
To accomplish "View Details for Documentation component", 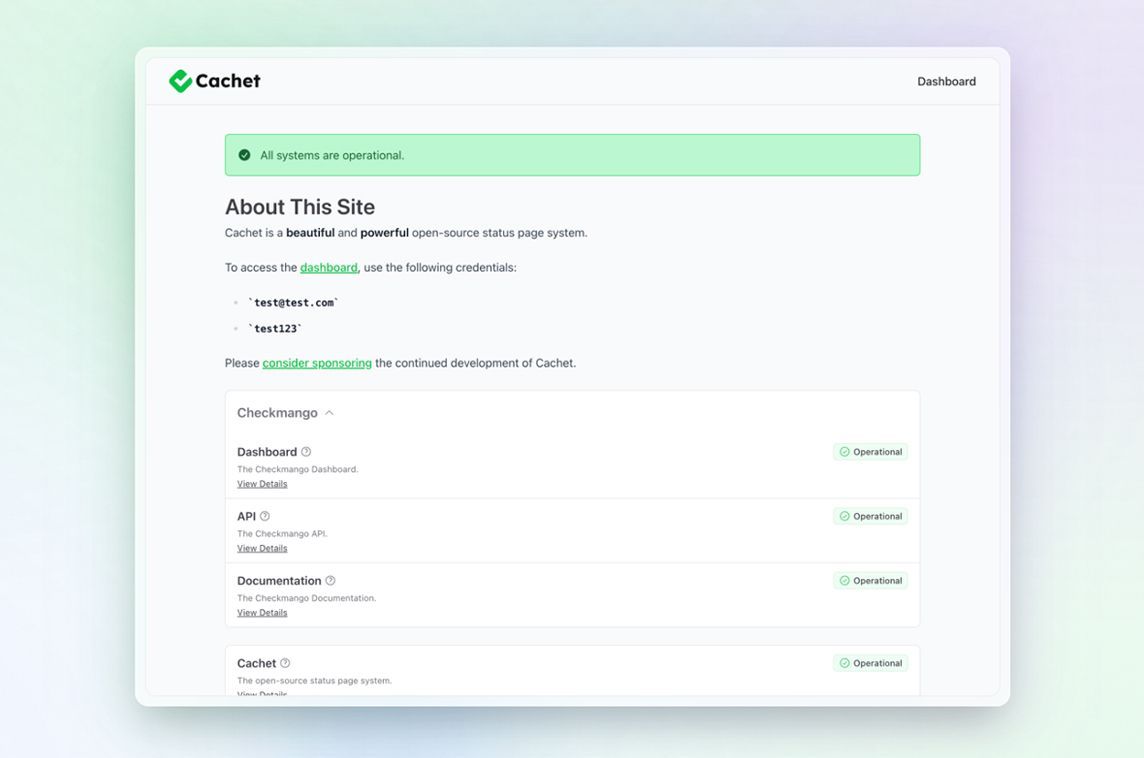I will [262, 613].
